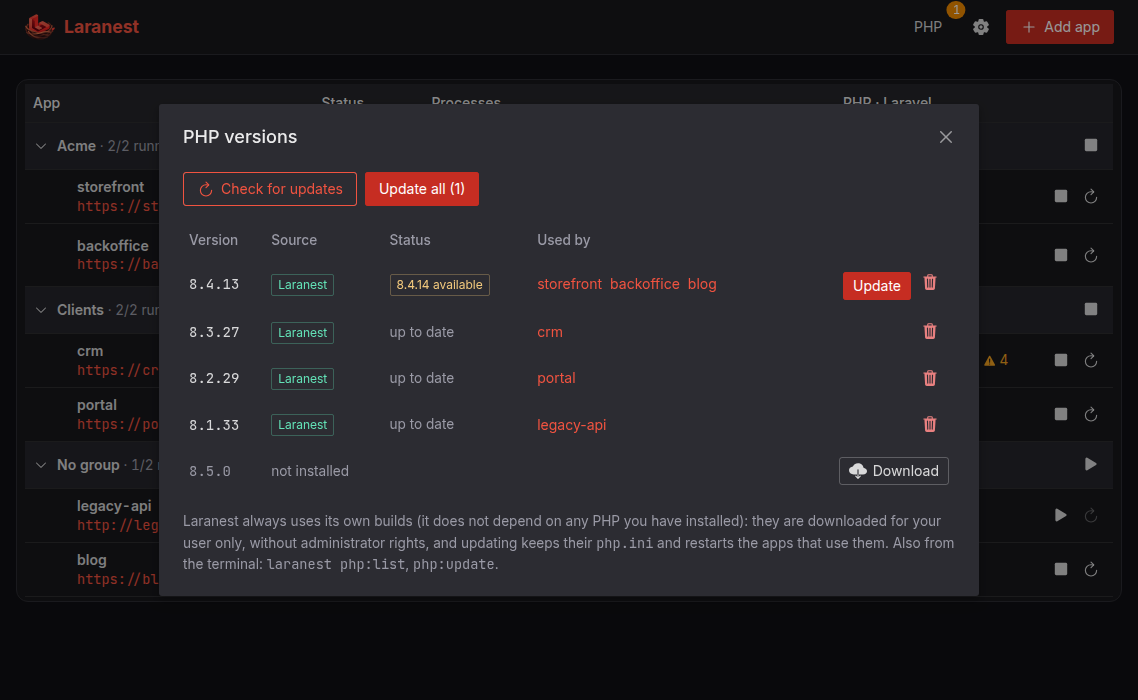1138x700 pixels.
Task: Stop all apps in Clients group
Action: coord(1090,309)
